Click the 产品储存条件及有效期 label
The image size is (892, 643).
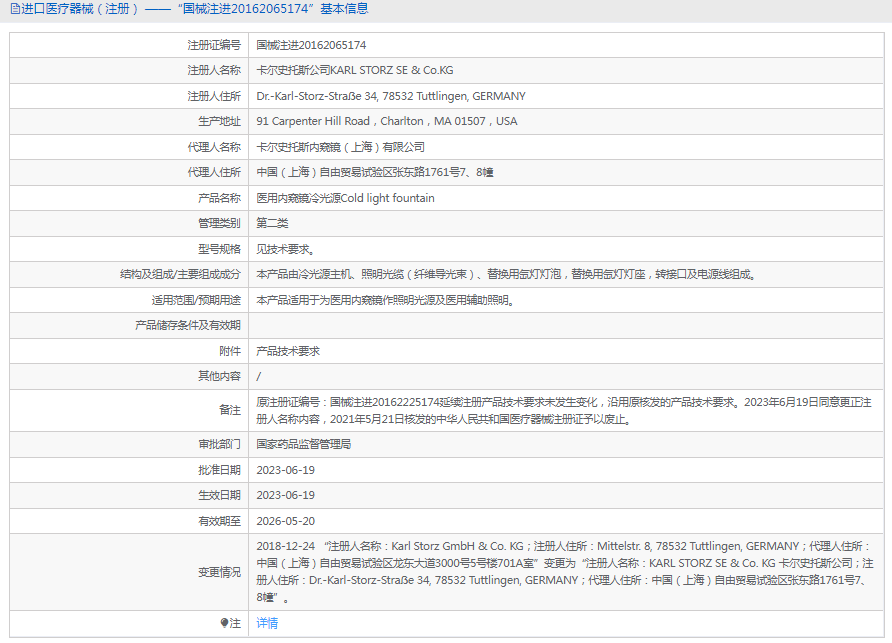188,325
